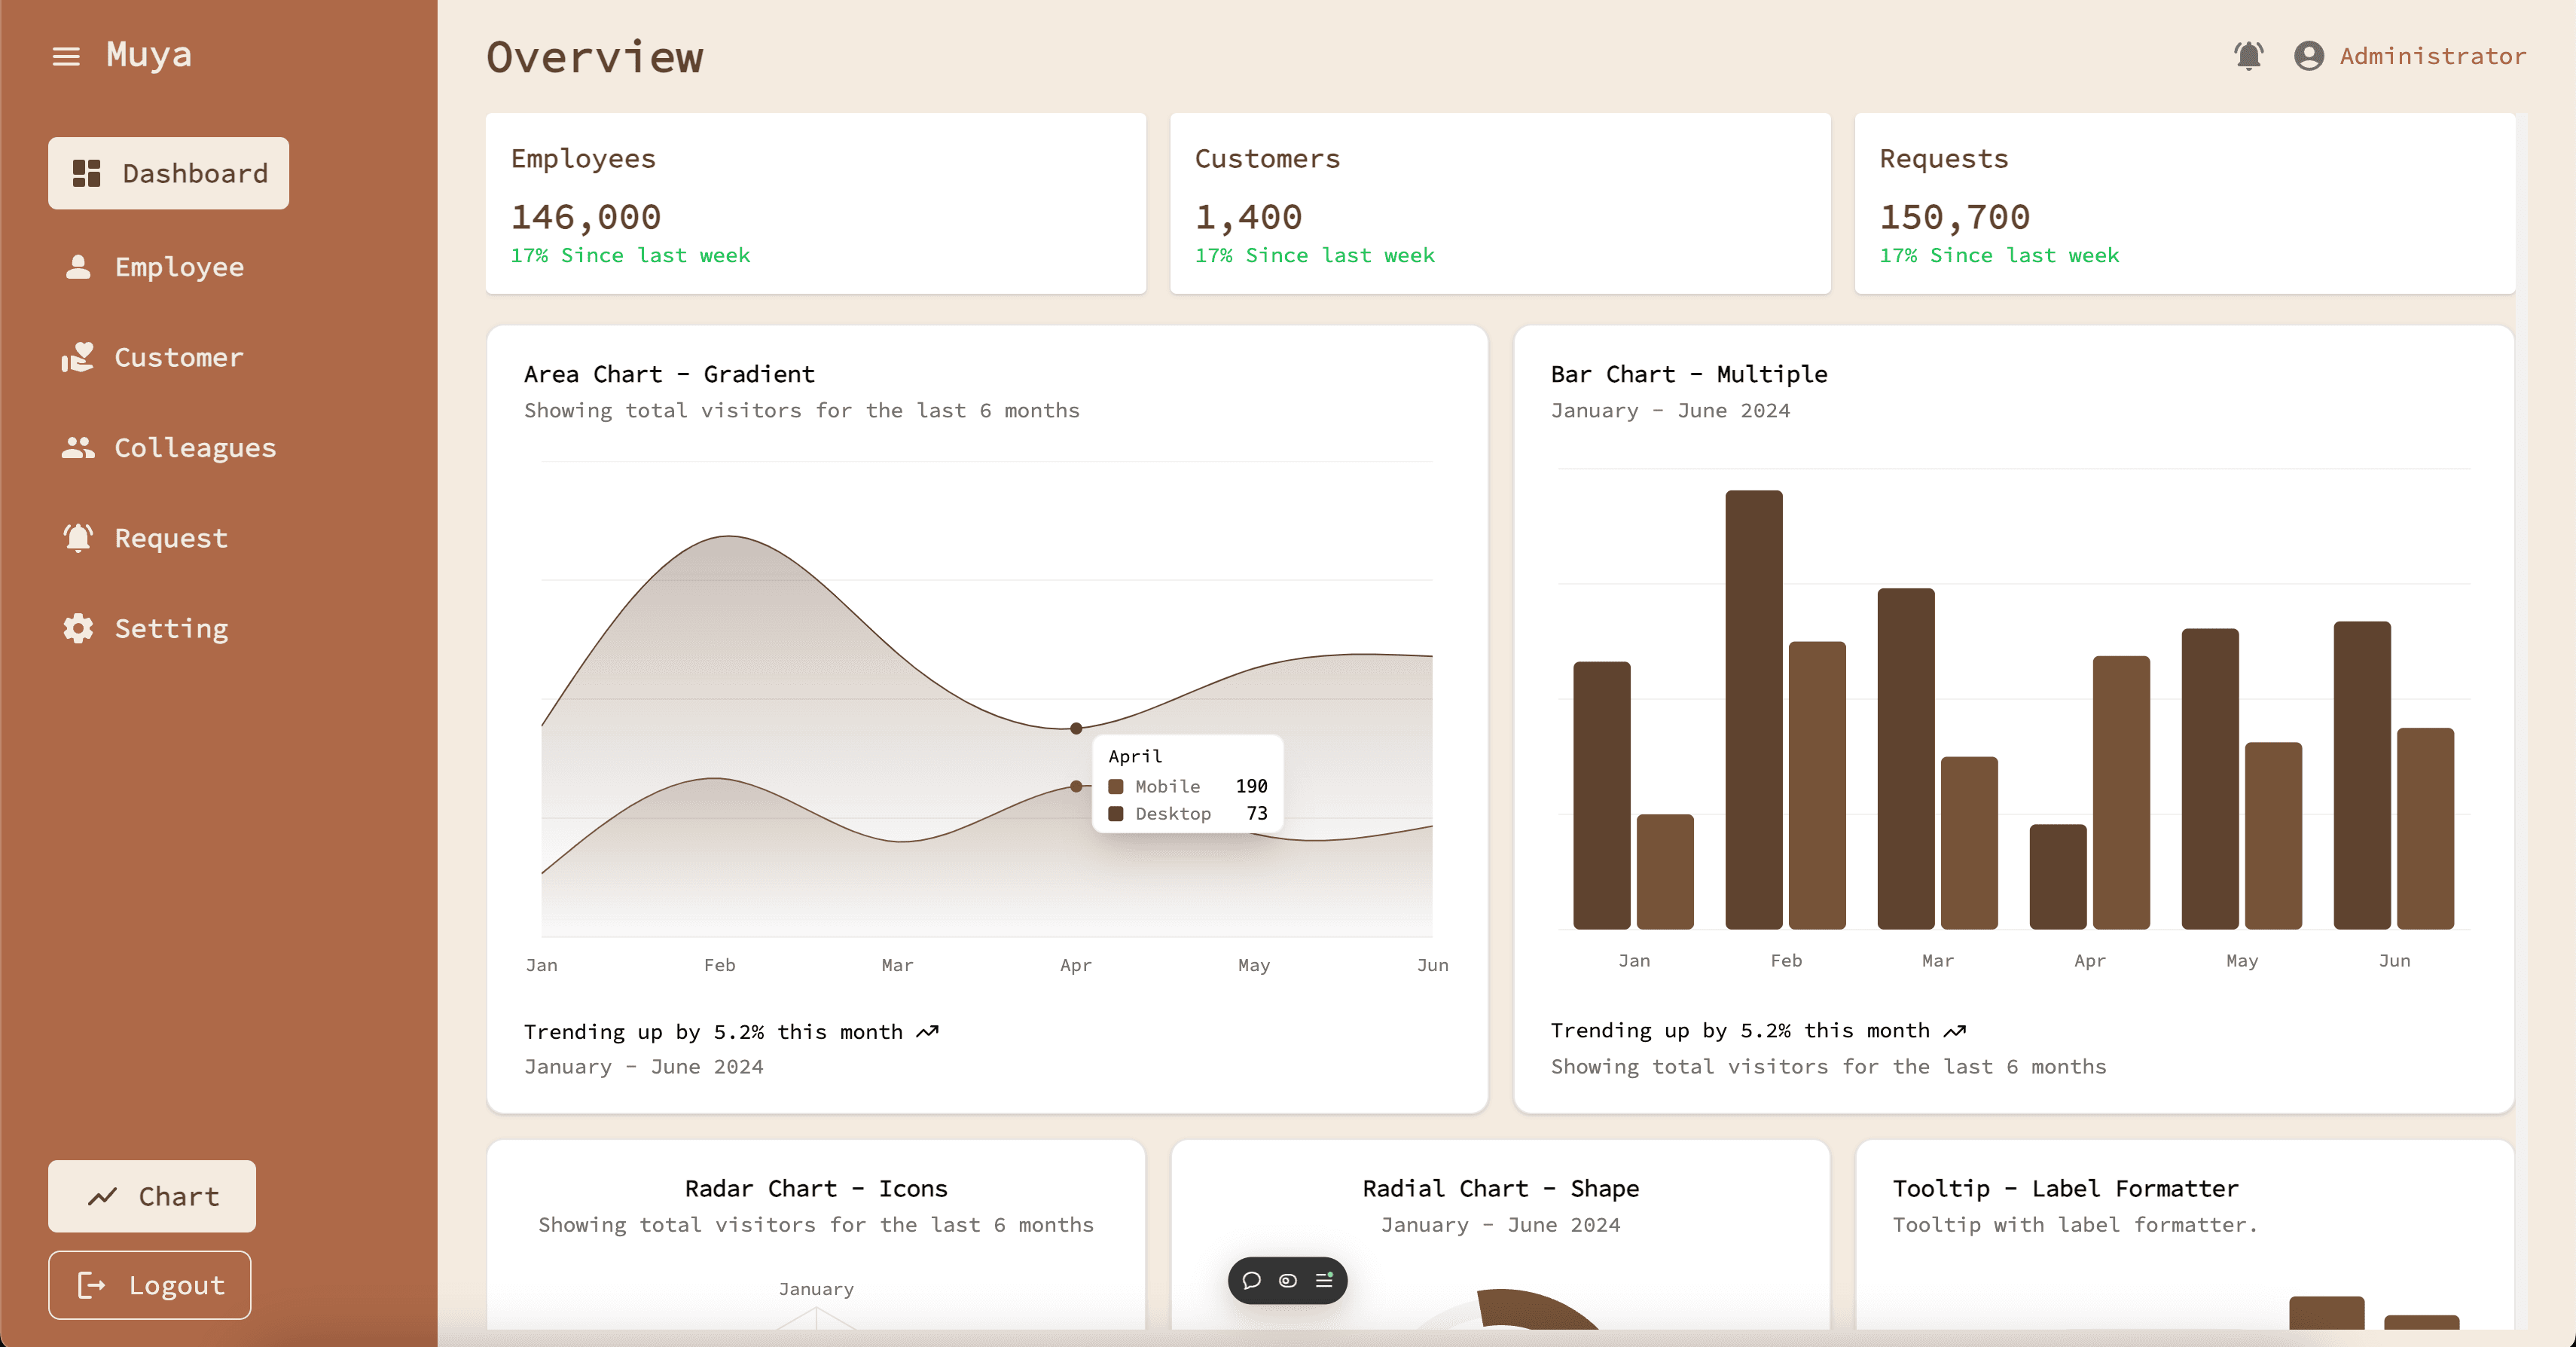Click the dark March bar

click(x=1906, y=758)
